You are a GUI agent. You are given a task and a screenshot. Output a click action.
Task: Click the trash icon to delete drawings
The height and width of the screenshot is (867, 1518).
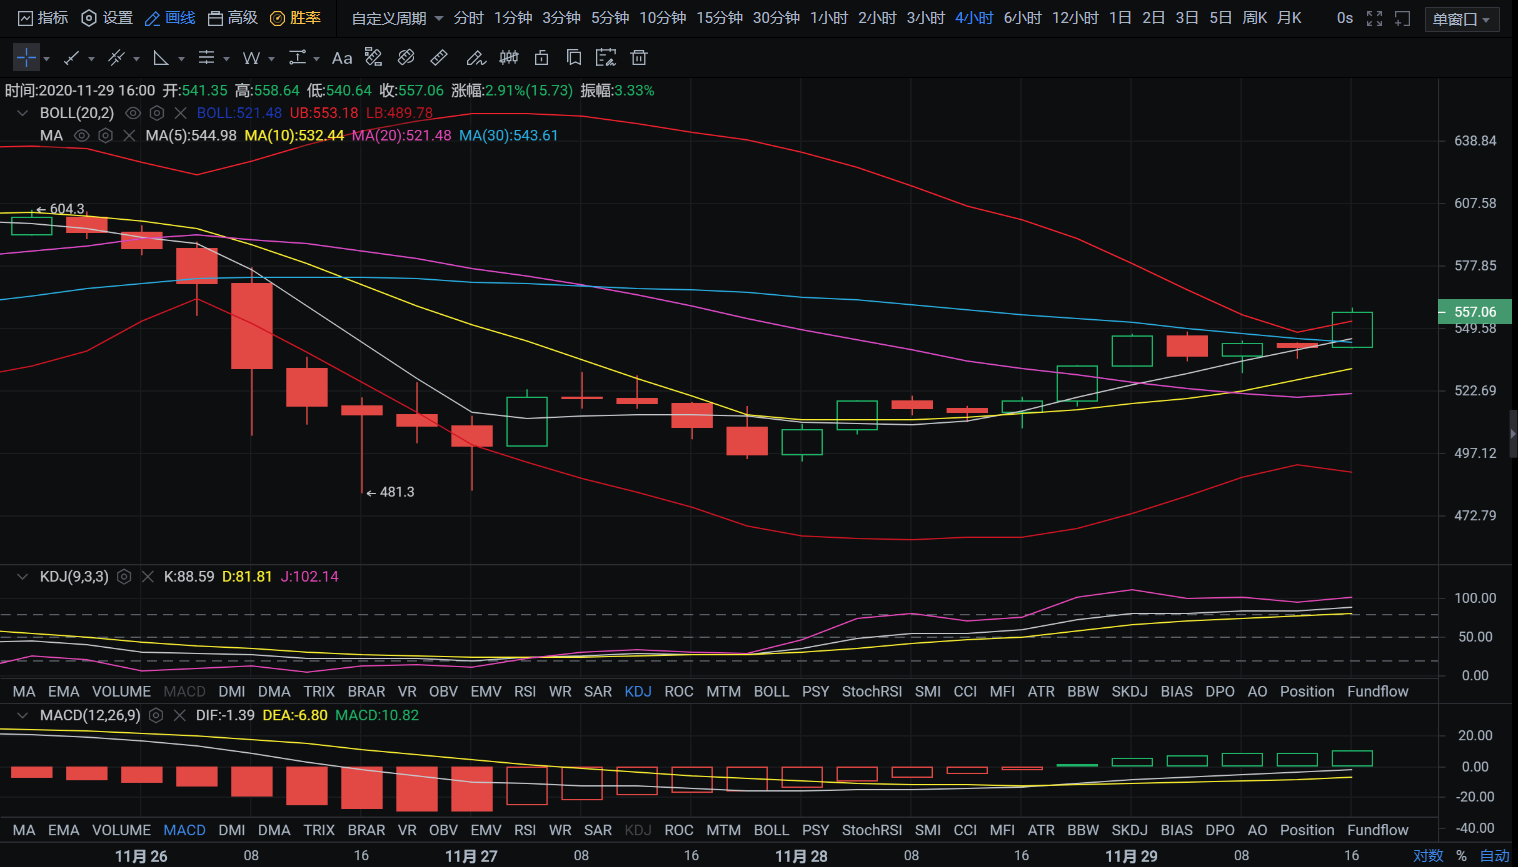click(639, 58)
